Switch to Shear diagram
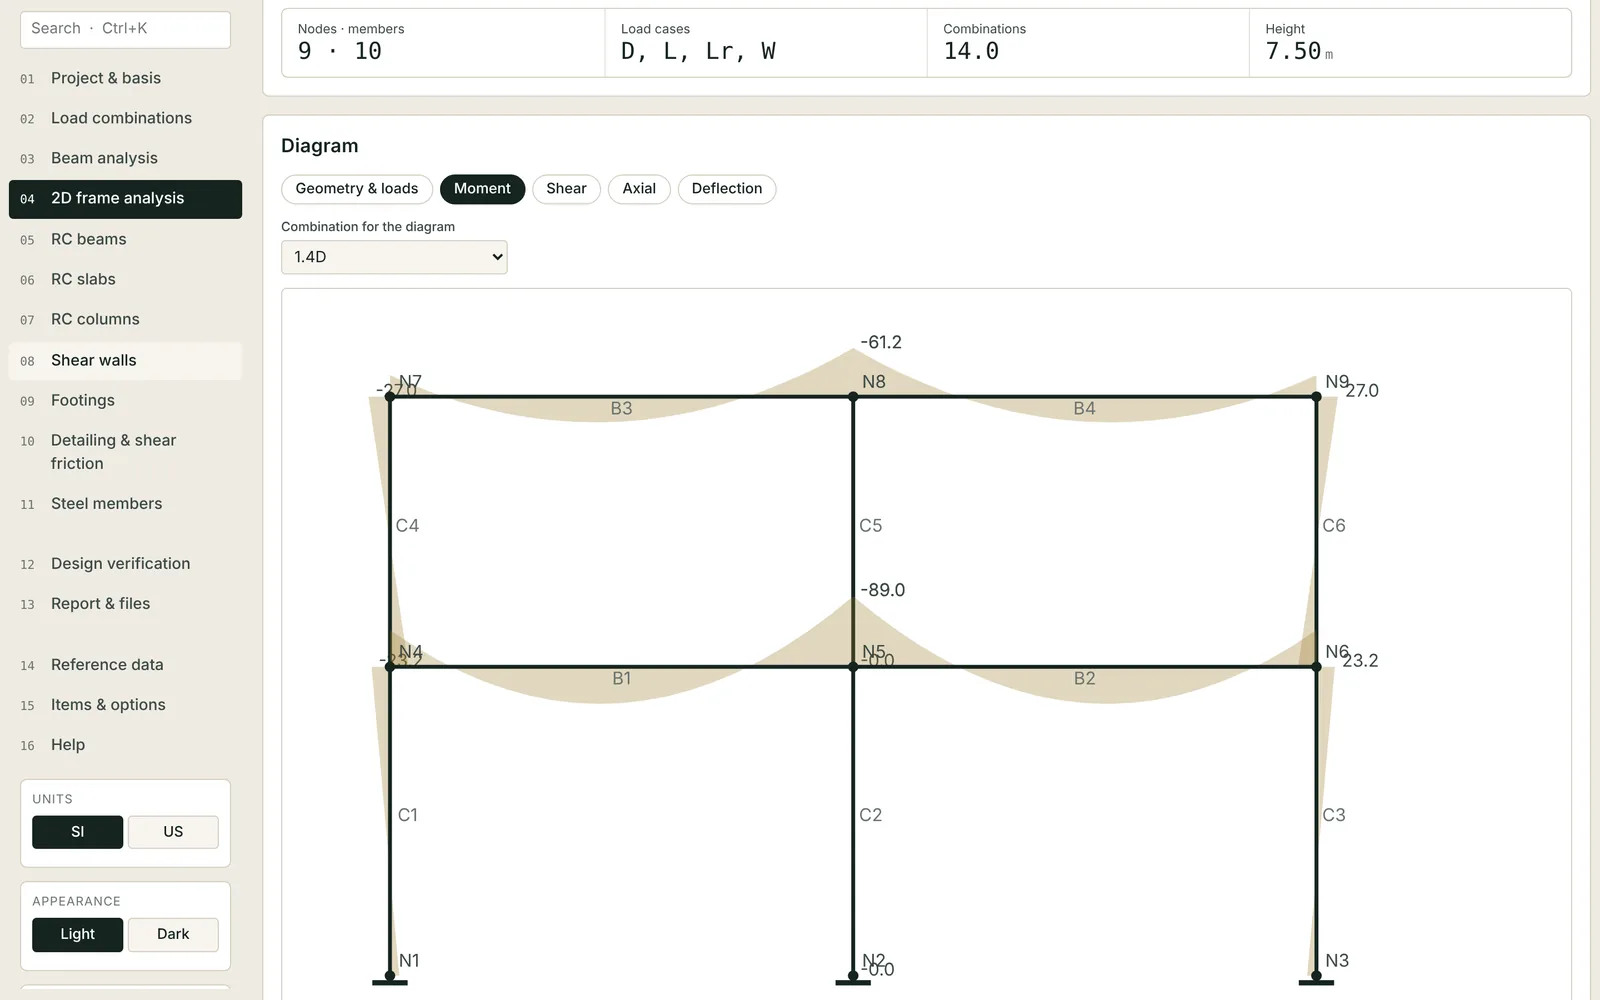Viewport: 1600px width, 1000px height. click(x=566, y=189)
